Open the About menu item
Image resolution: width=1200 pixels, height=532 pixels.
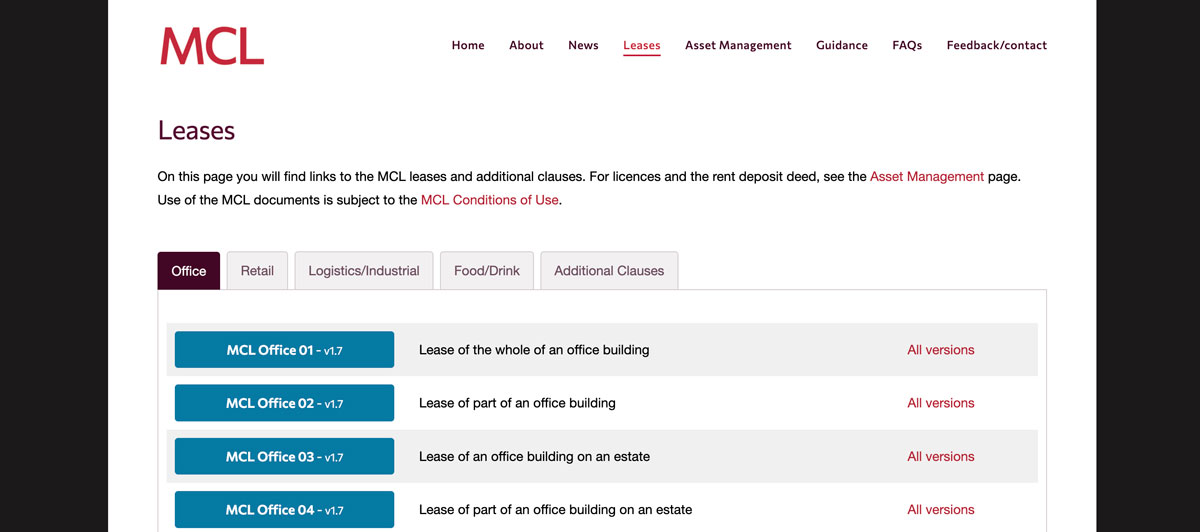tap(526, 45)
